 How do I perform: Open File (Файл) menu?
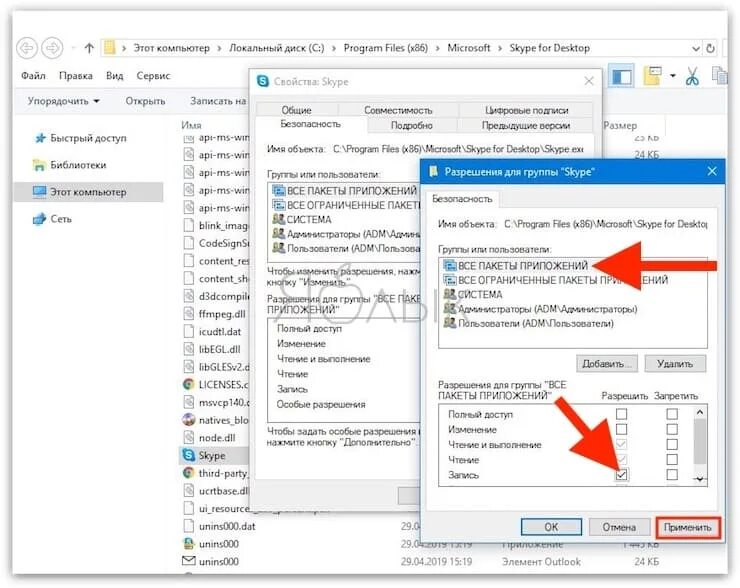pos(33,76)
